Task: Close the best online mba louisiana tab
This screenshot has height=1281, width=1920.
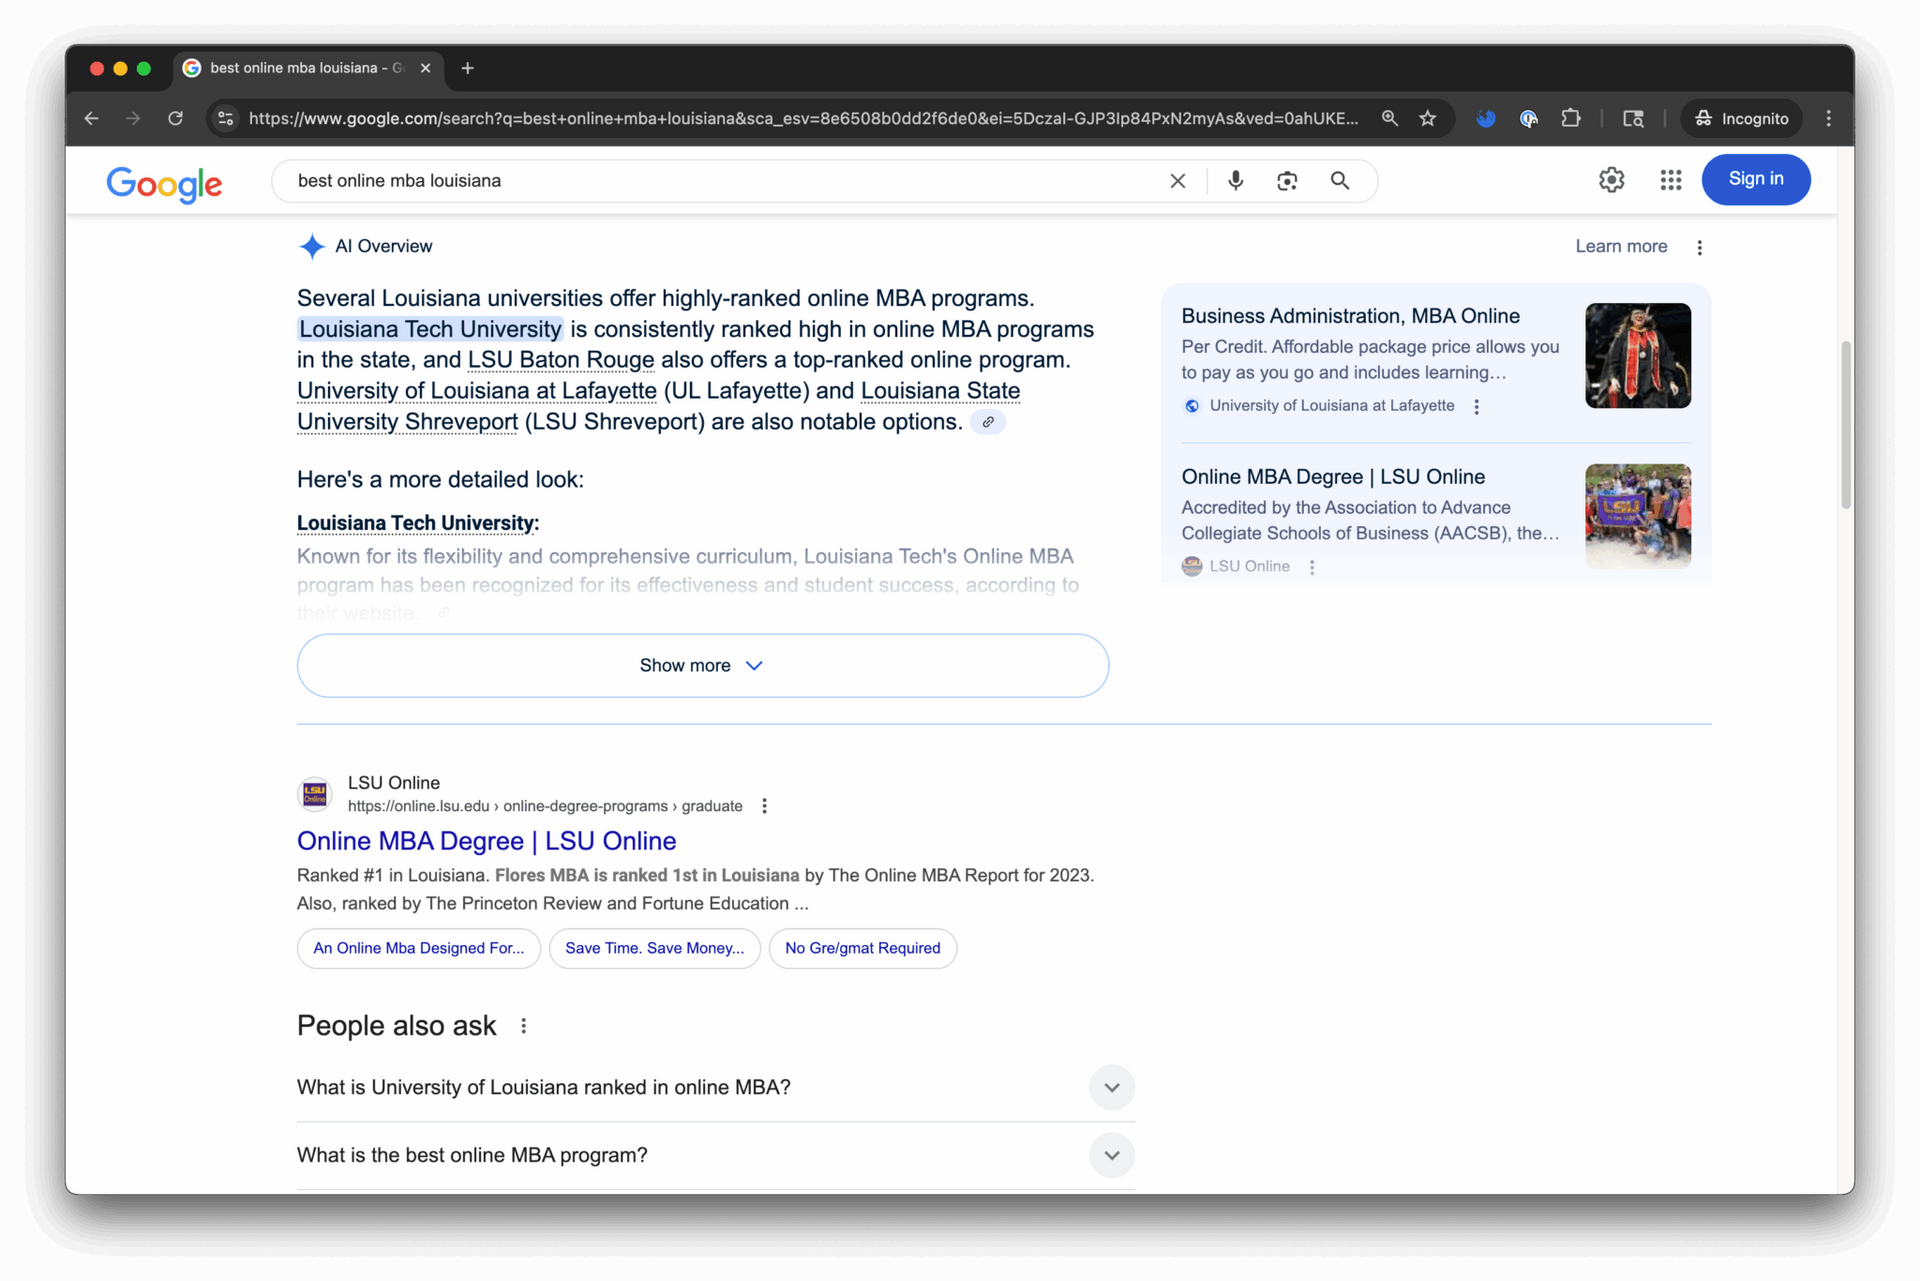Action: (425, 68)
